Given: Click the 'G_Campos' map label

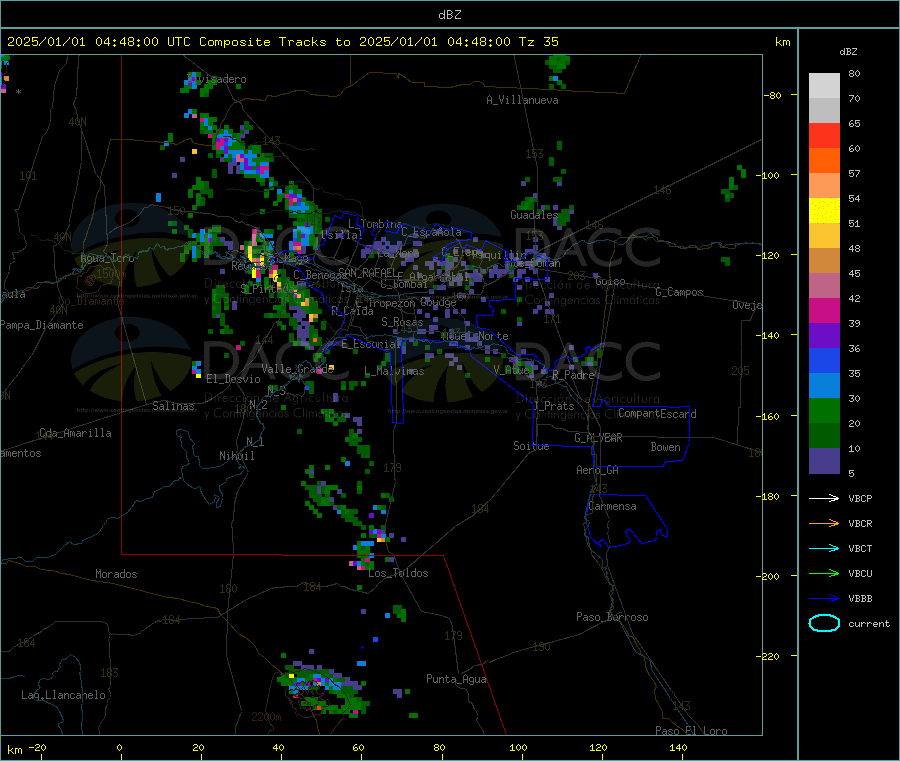Looking at the screenshot, I should click(x=679, y=292).
